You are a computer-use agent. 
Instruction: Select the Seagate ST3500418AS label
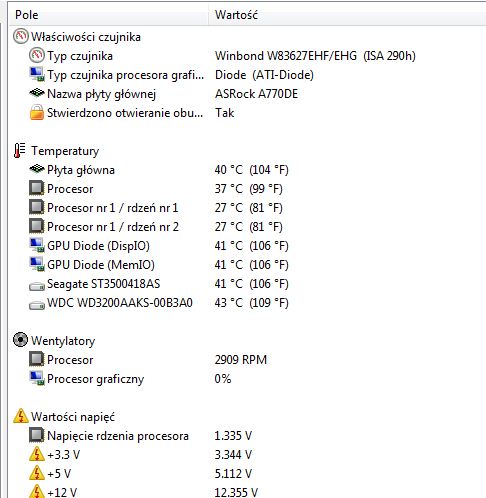(x=103, y=284)
